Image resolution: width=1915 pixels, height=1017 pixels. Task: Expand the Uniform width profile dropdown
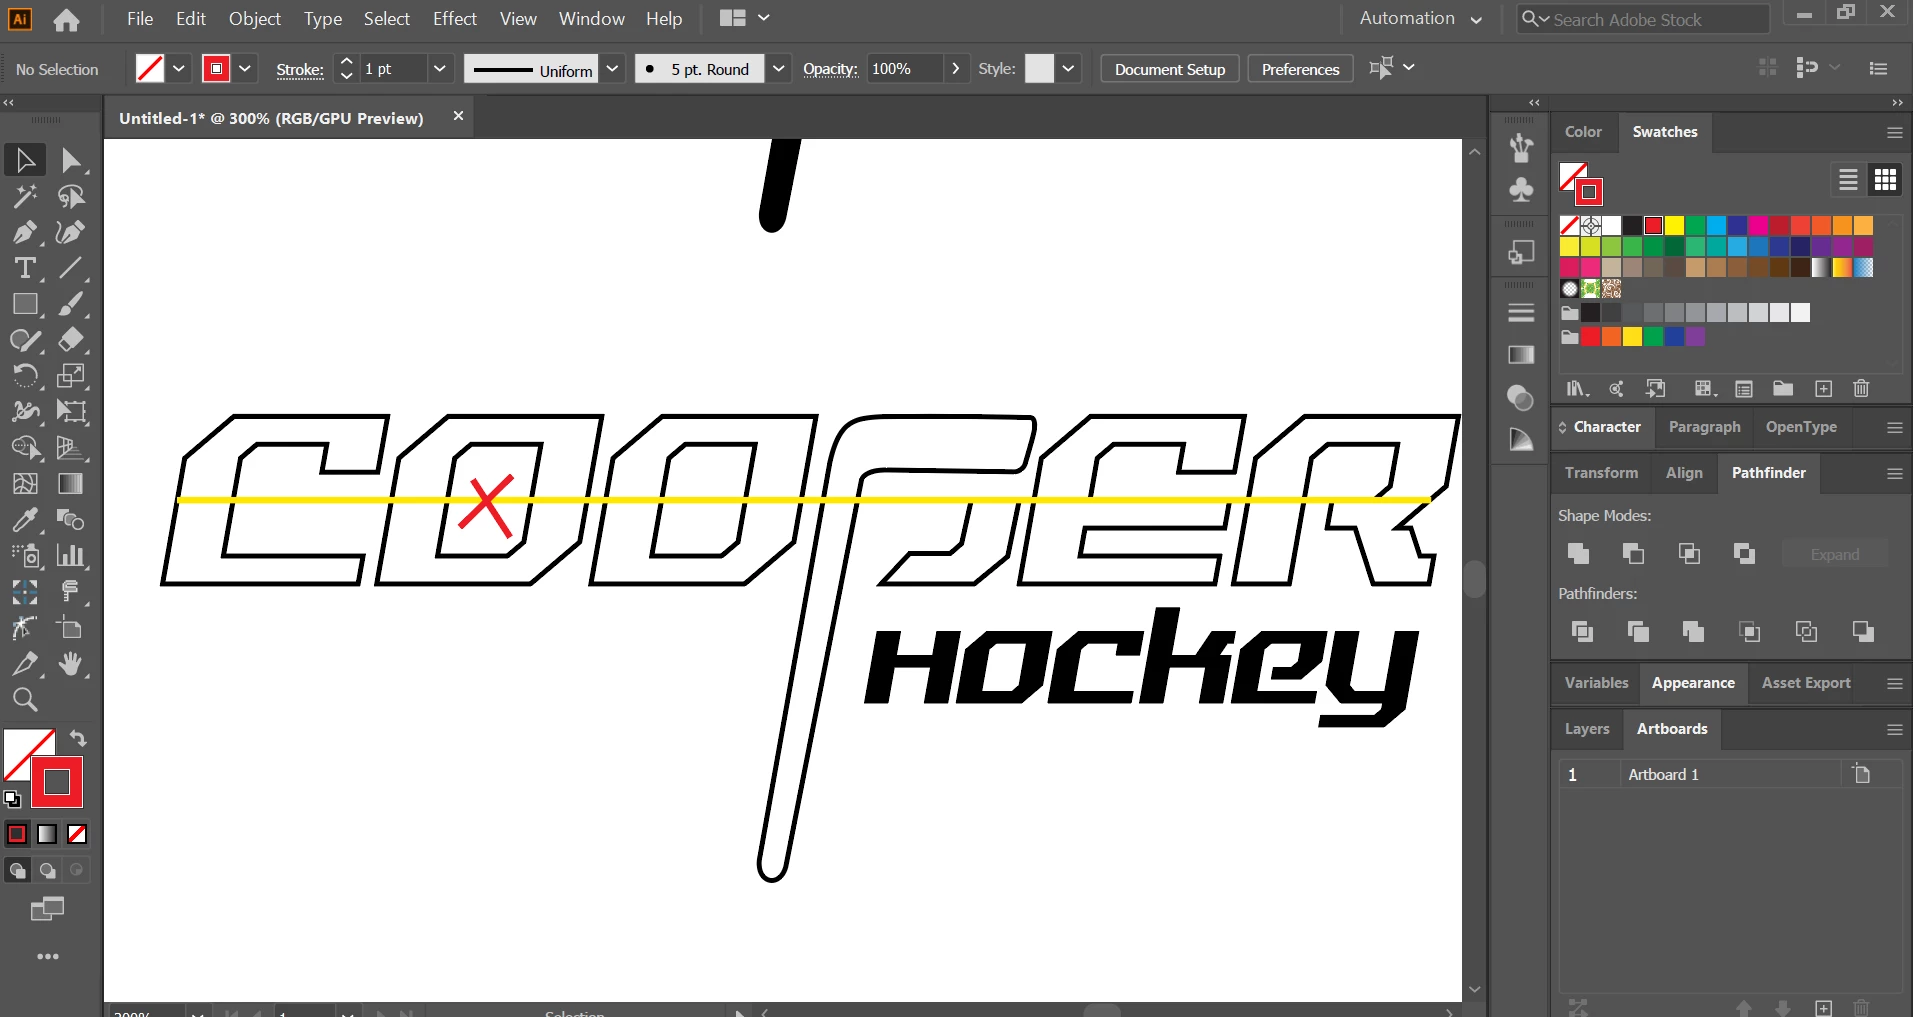[613, 69]
